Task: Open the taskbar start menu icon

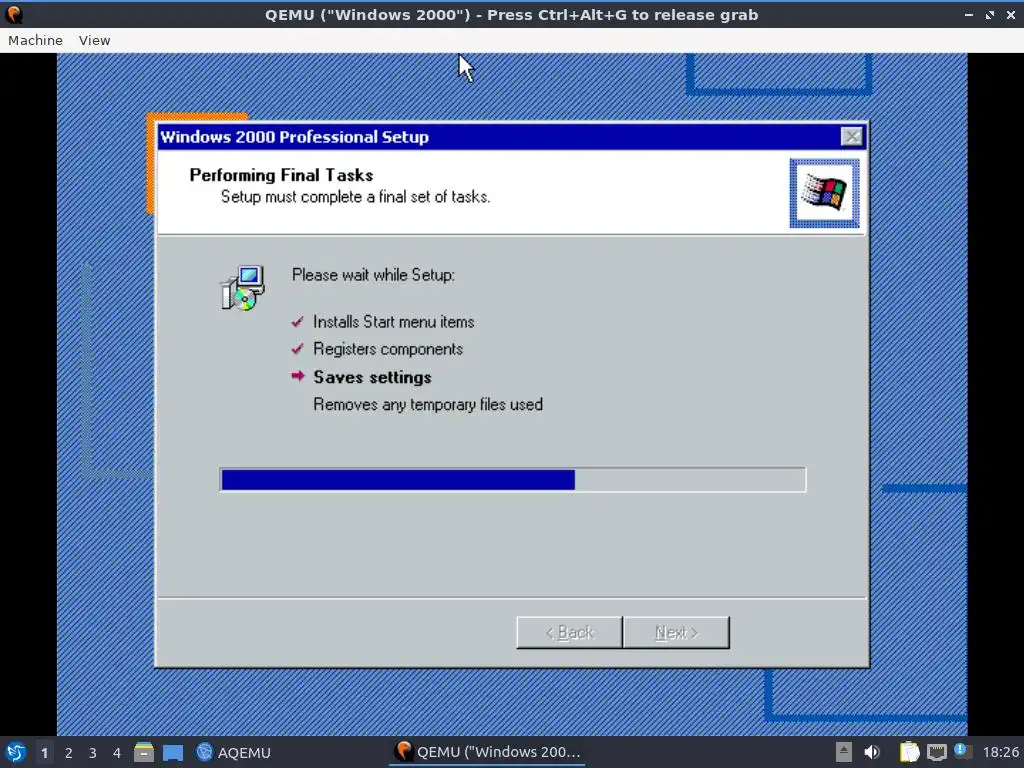Action: coord(16,752)
